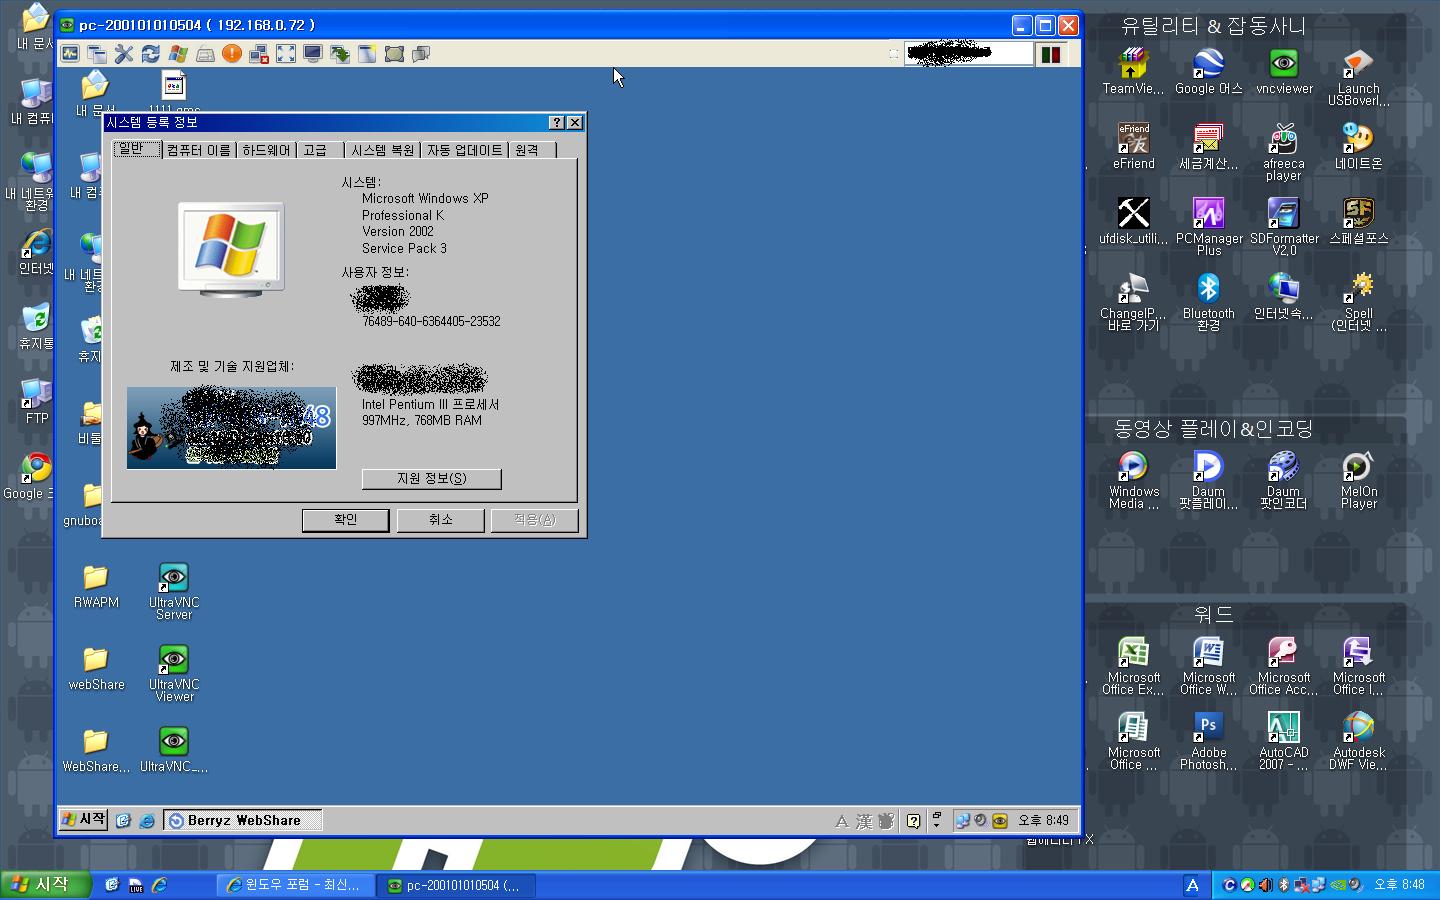This screenshot has height=900, width=1440.
Task: Open the Launch USBoverNetwork shortcut
Action: click(x=1358, y=77)
